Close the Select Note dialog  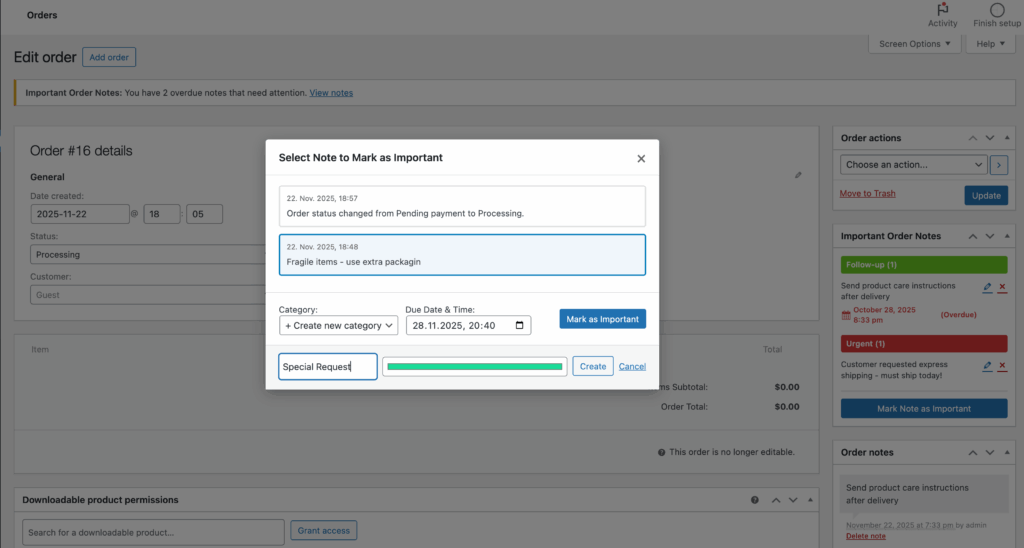(x=641, y=158)
